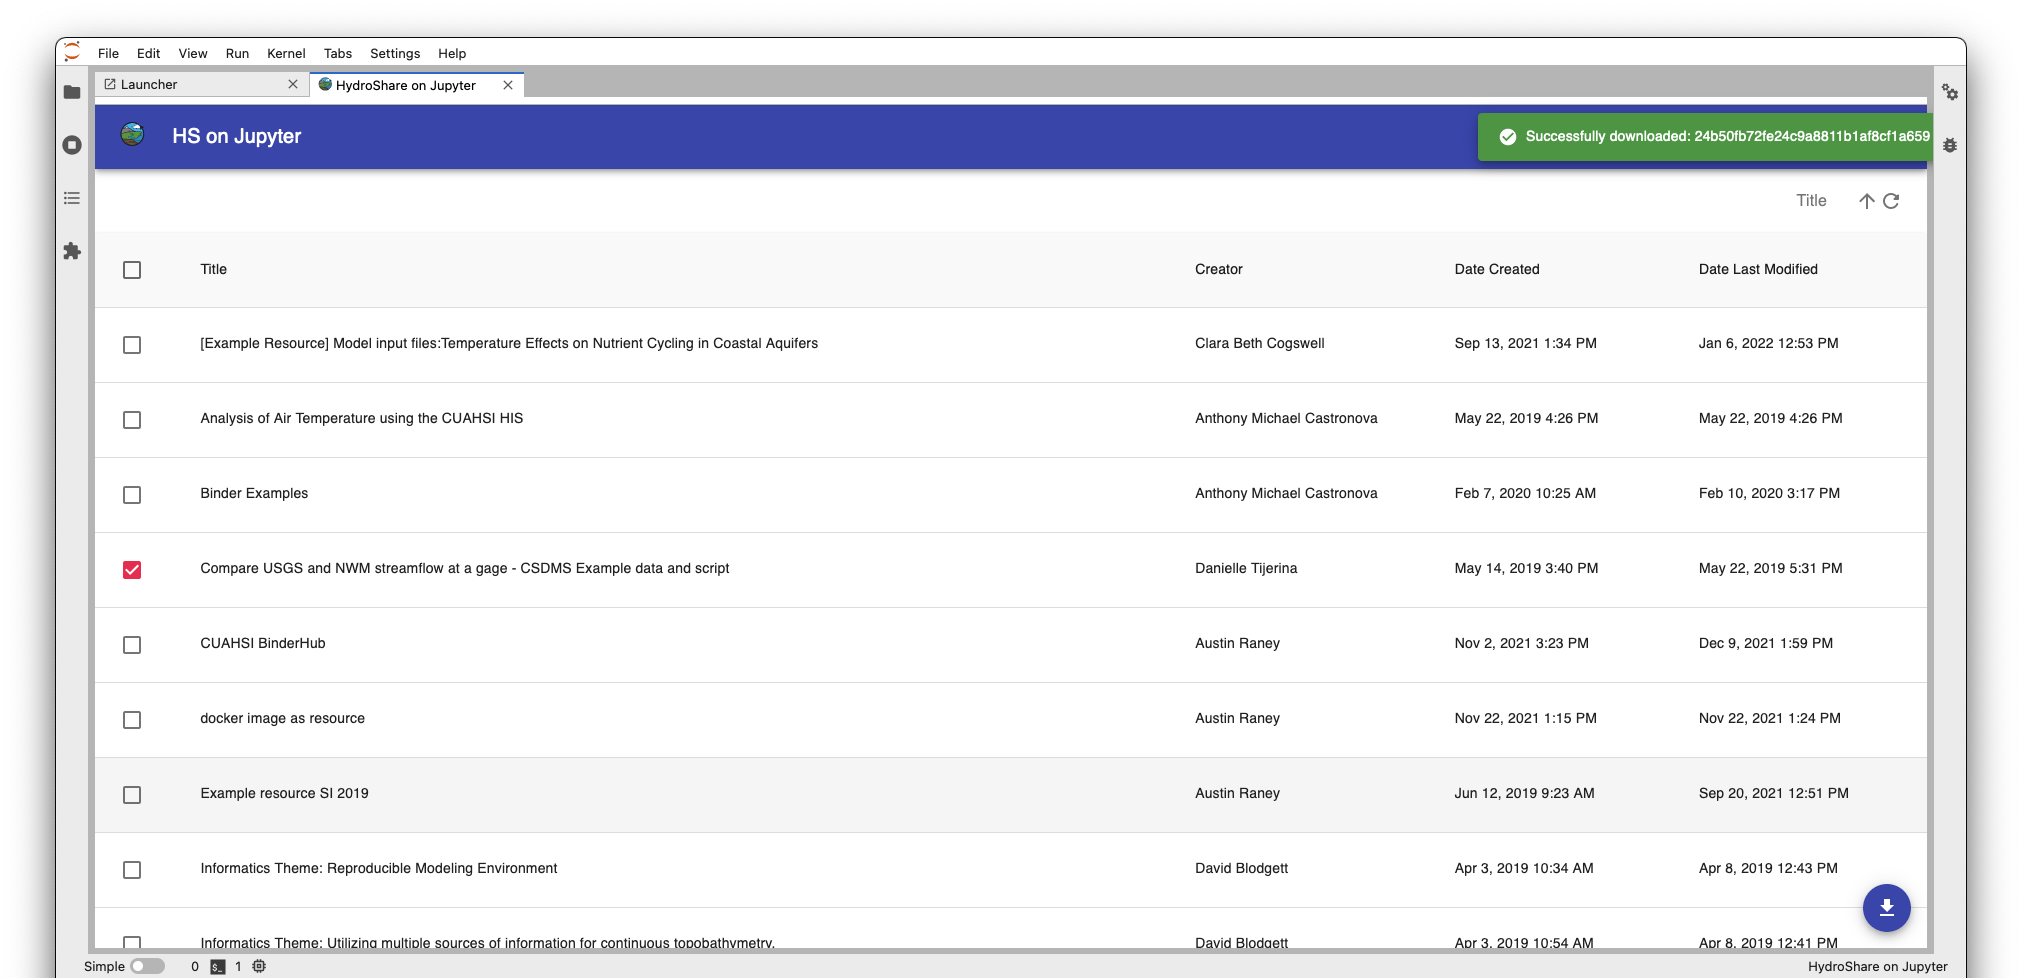Click the Creator column header

pyautogui.click(x=1218, y=269)
